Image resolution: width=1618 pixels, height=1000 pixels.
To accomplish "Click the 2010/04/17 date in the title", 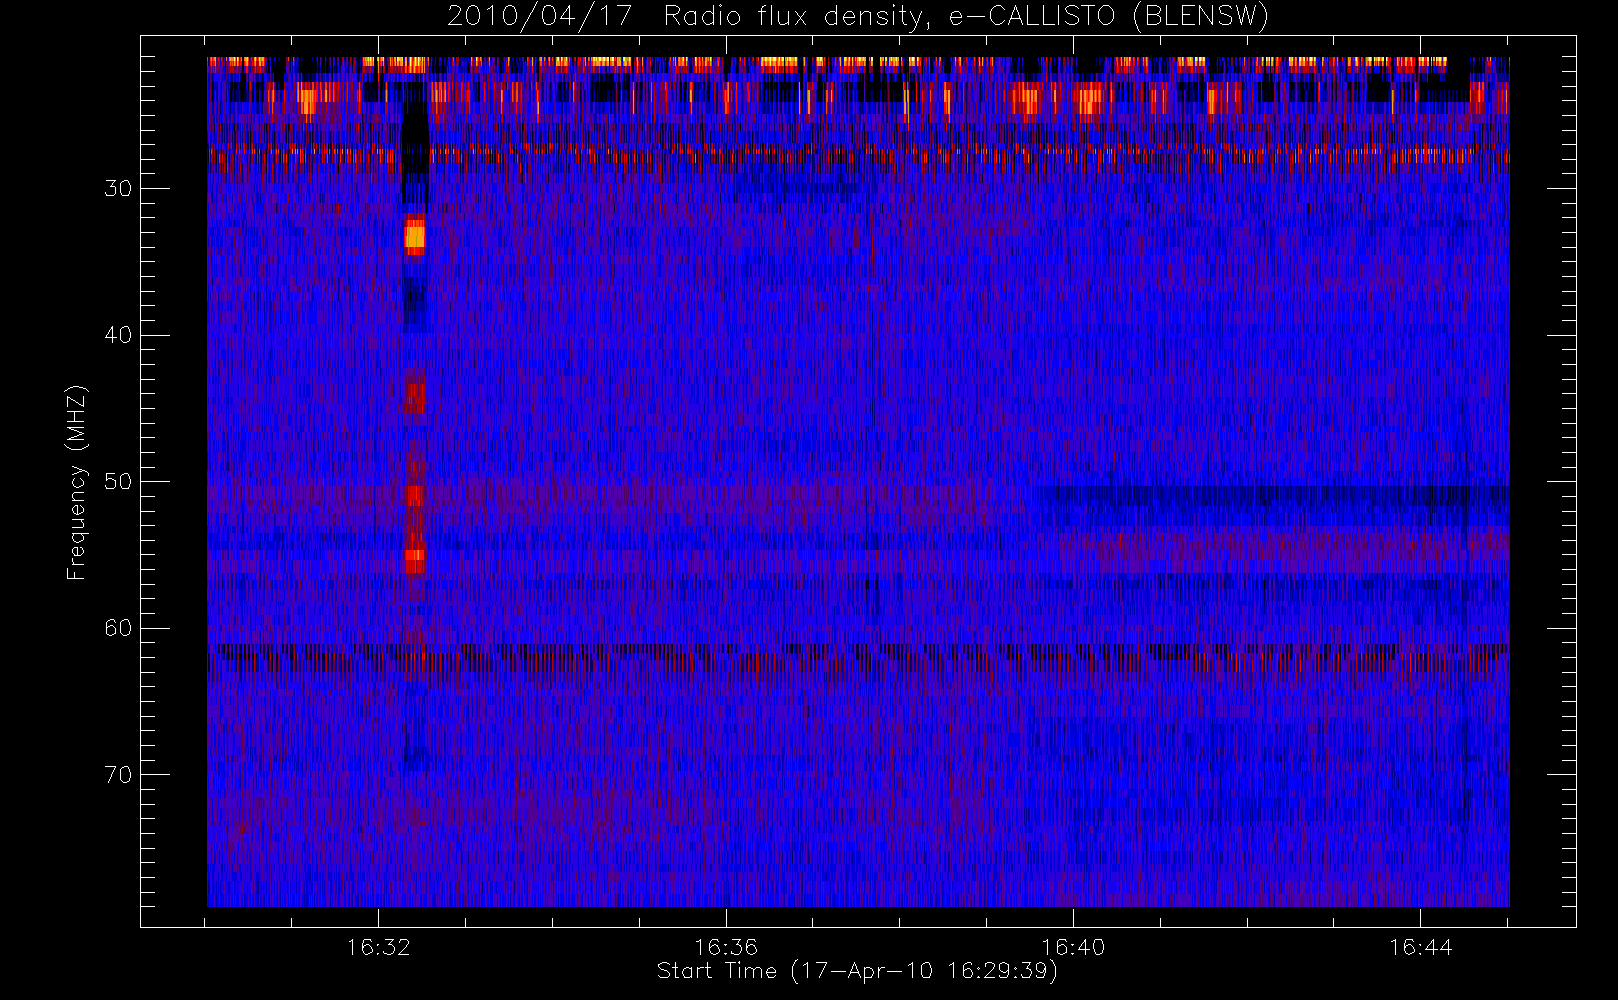I will pos(539,16).
